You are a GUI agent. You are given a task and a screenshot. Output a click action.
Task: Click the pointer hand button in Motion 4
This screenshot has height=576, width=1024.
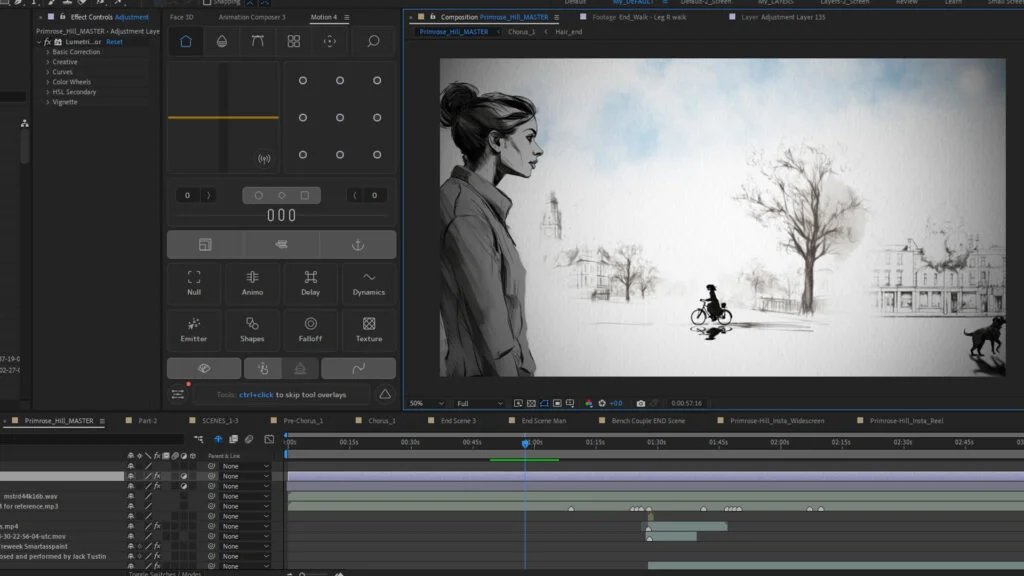click(263, 369)
